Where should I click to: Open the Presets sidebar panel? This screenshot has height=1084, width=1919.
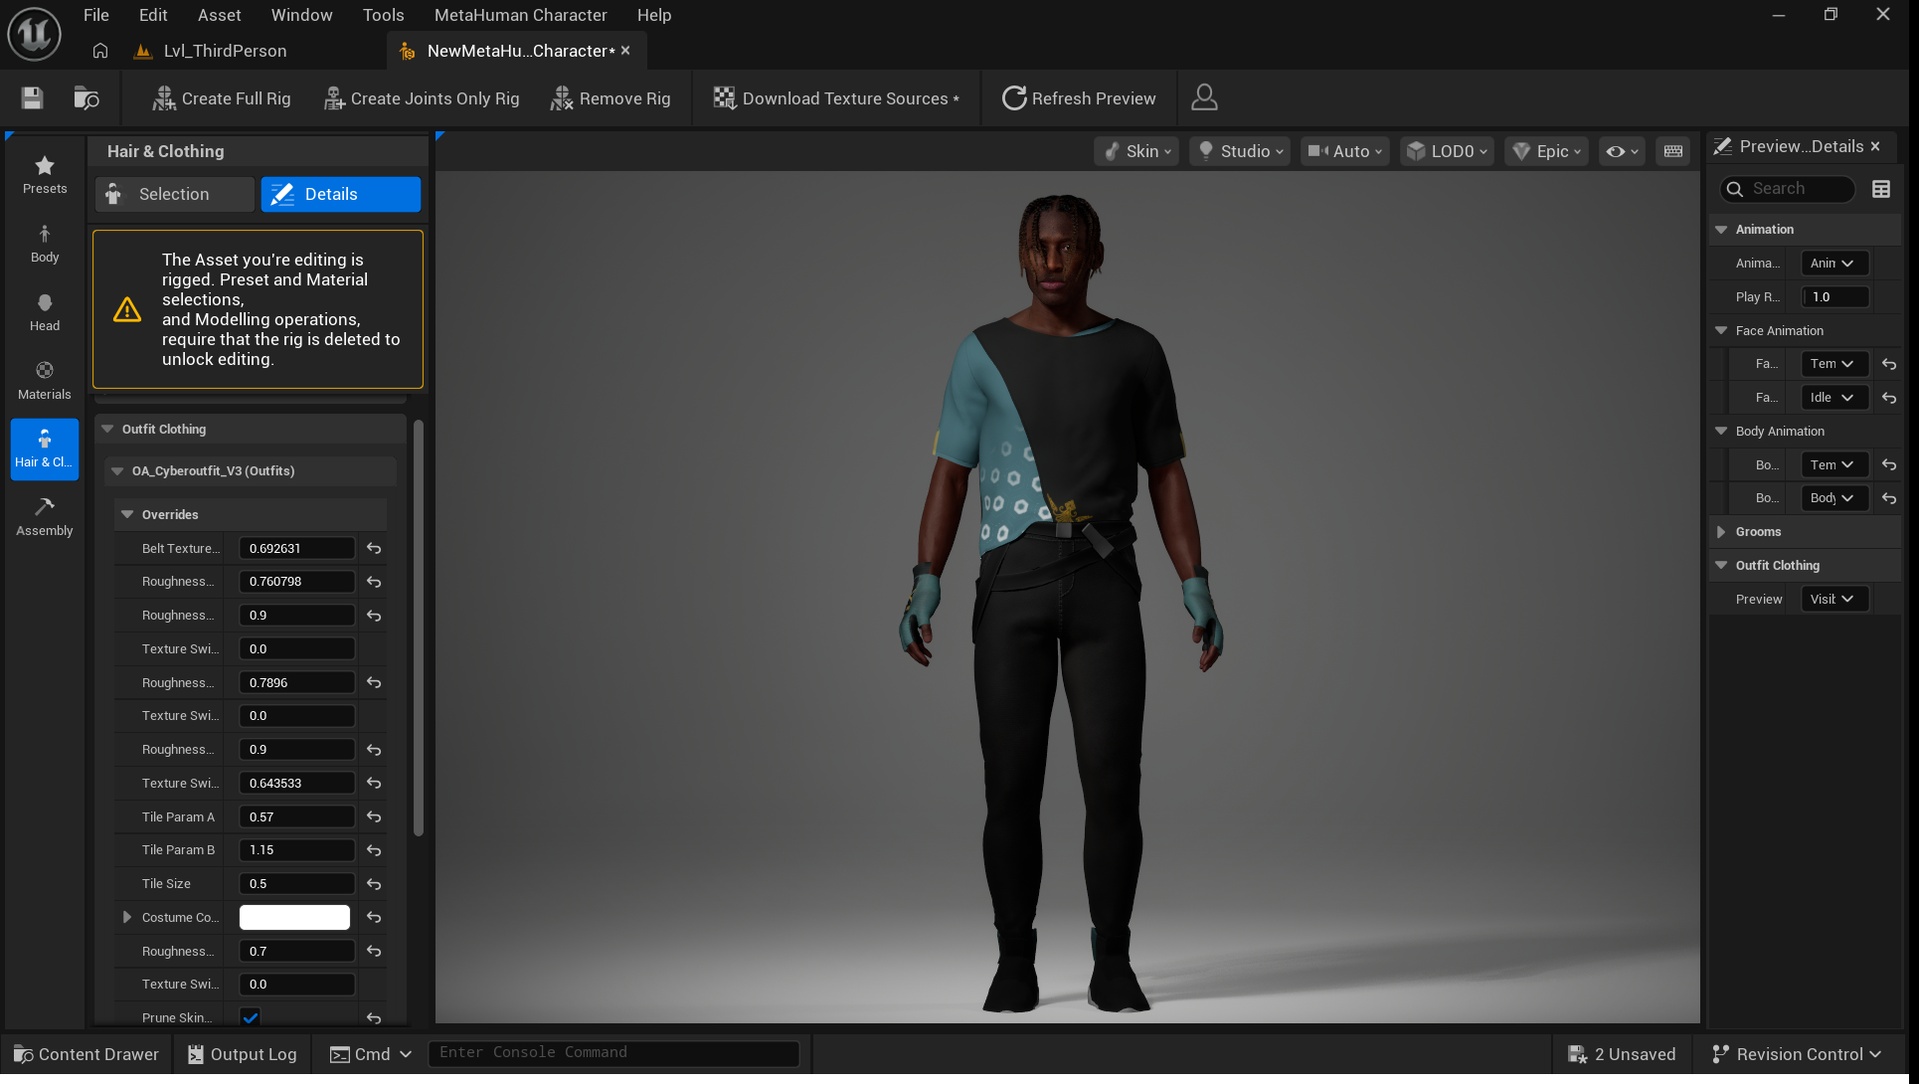[45, 175]
